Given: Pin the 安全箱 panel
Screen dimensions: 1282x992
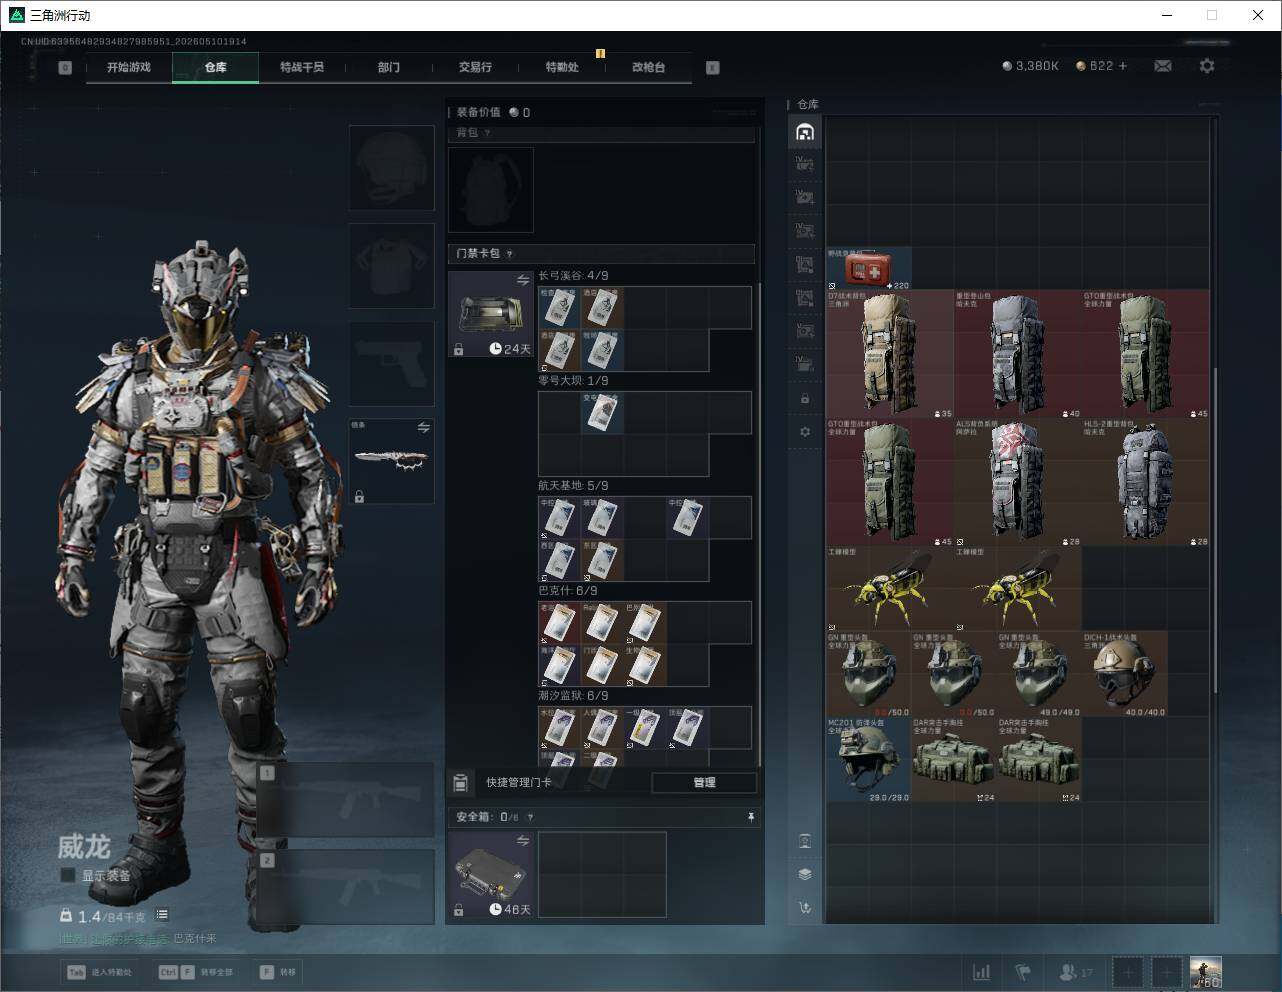Looking at the screenshot, I should [x=751, y=817].
